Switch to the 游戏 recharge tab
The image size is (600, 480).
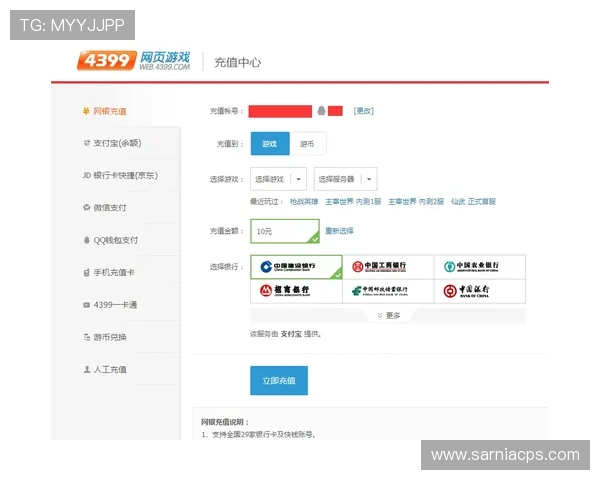click(x=269, y=144)
